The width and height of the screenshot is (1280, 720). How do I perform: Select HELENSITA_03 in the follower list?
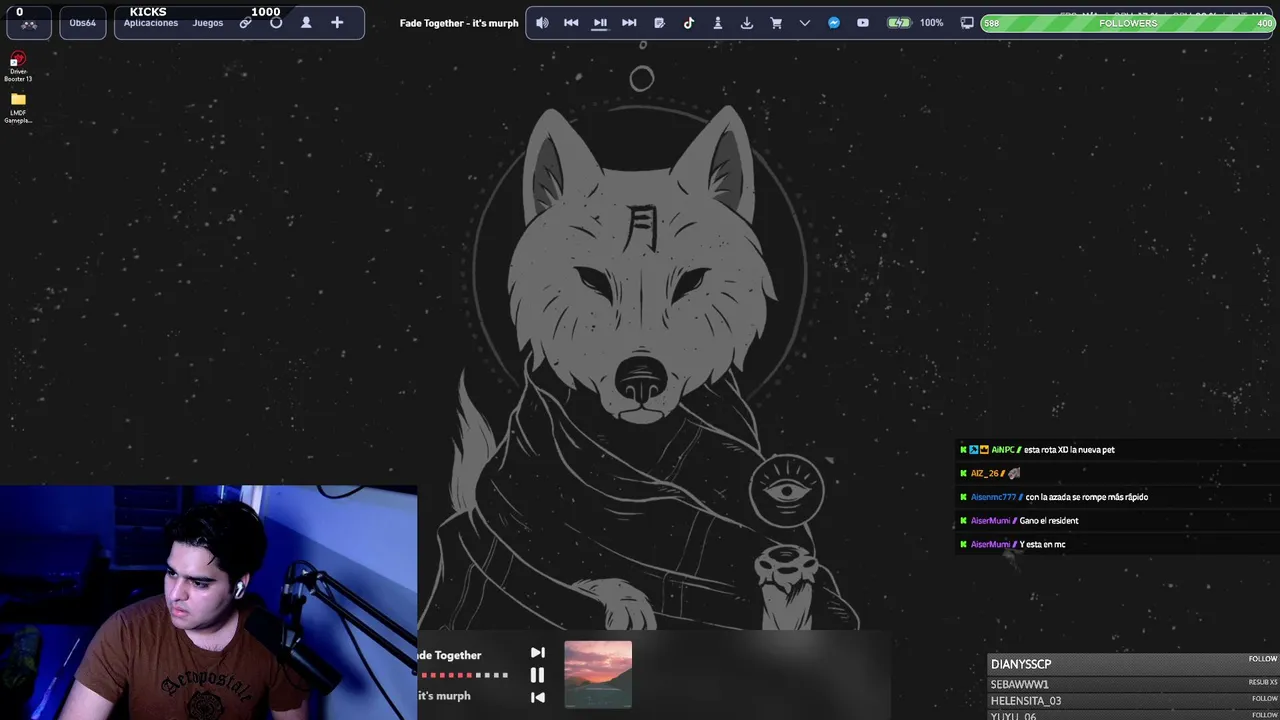click(1132, 700)
